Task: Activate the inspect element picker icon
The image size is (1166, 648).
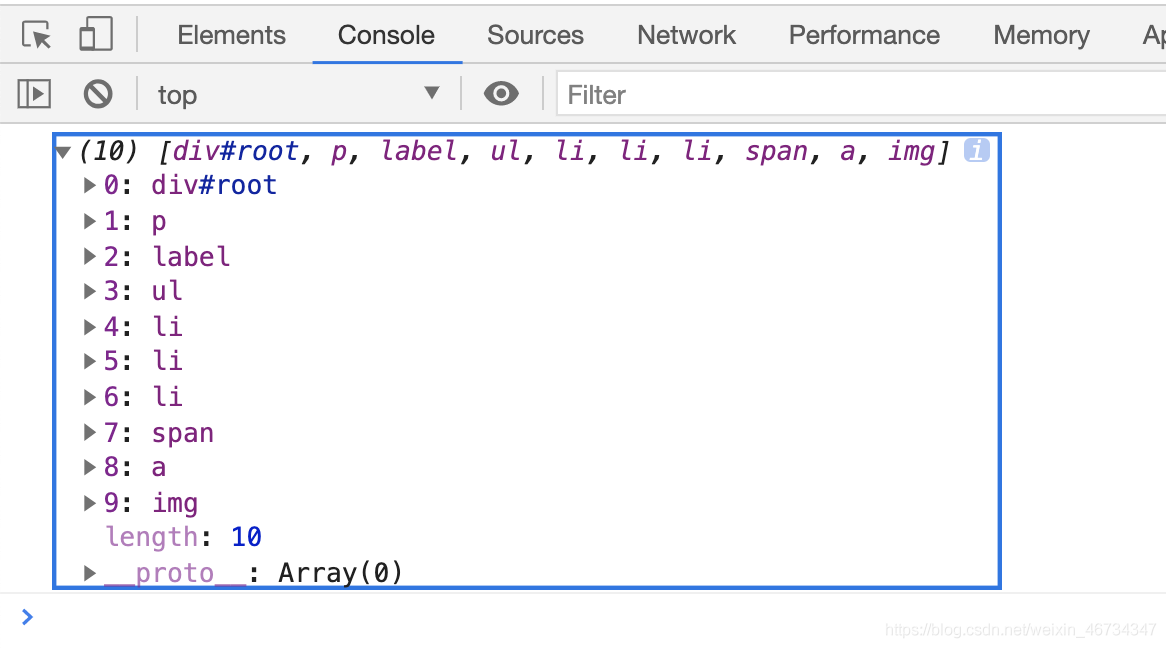Action: 36,35
